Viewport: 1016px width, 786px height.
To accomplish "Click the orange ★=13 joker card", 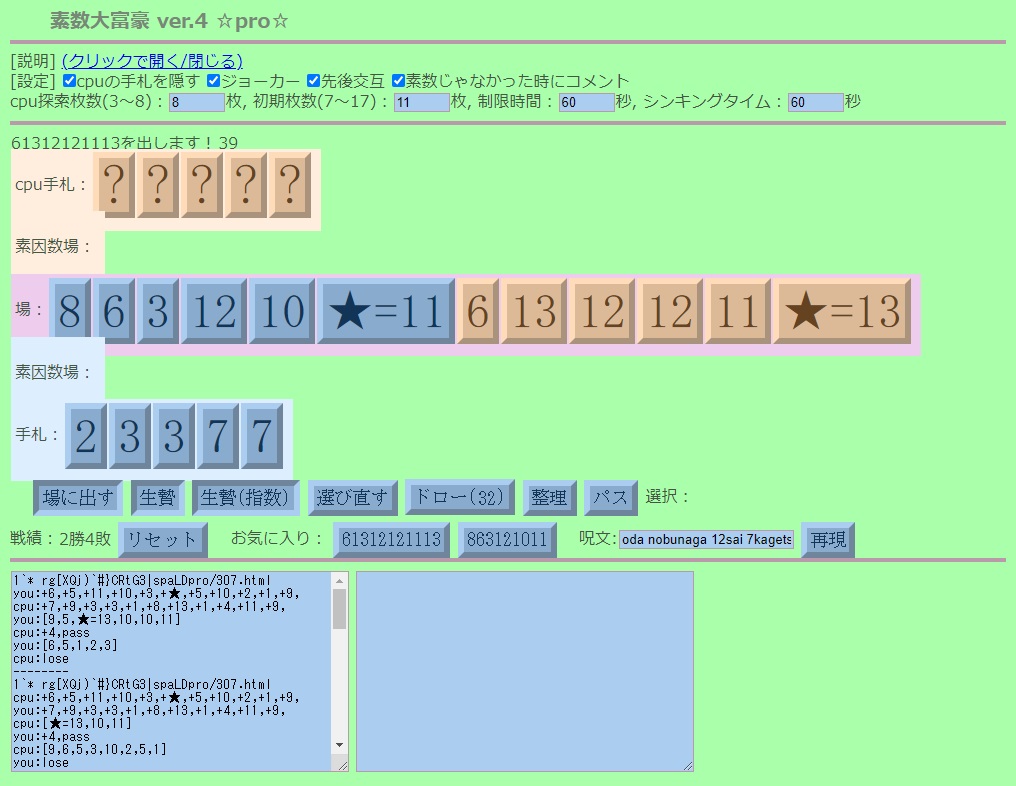I will coord(842,311).
